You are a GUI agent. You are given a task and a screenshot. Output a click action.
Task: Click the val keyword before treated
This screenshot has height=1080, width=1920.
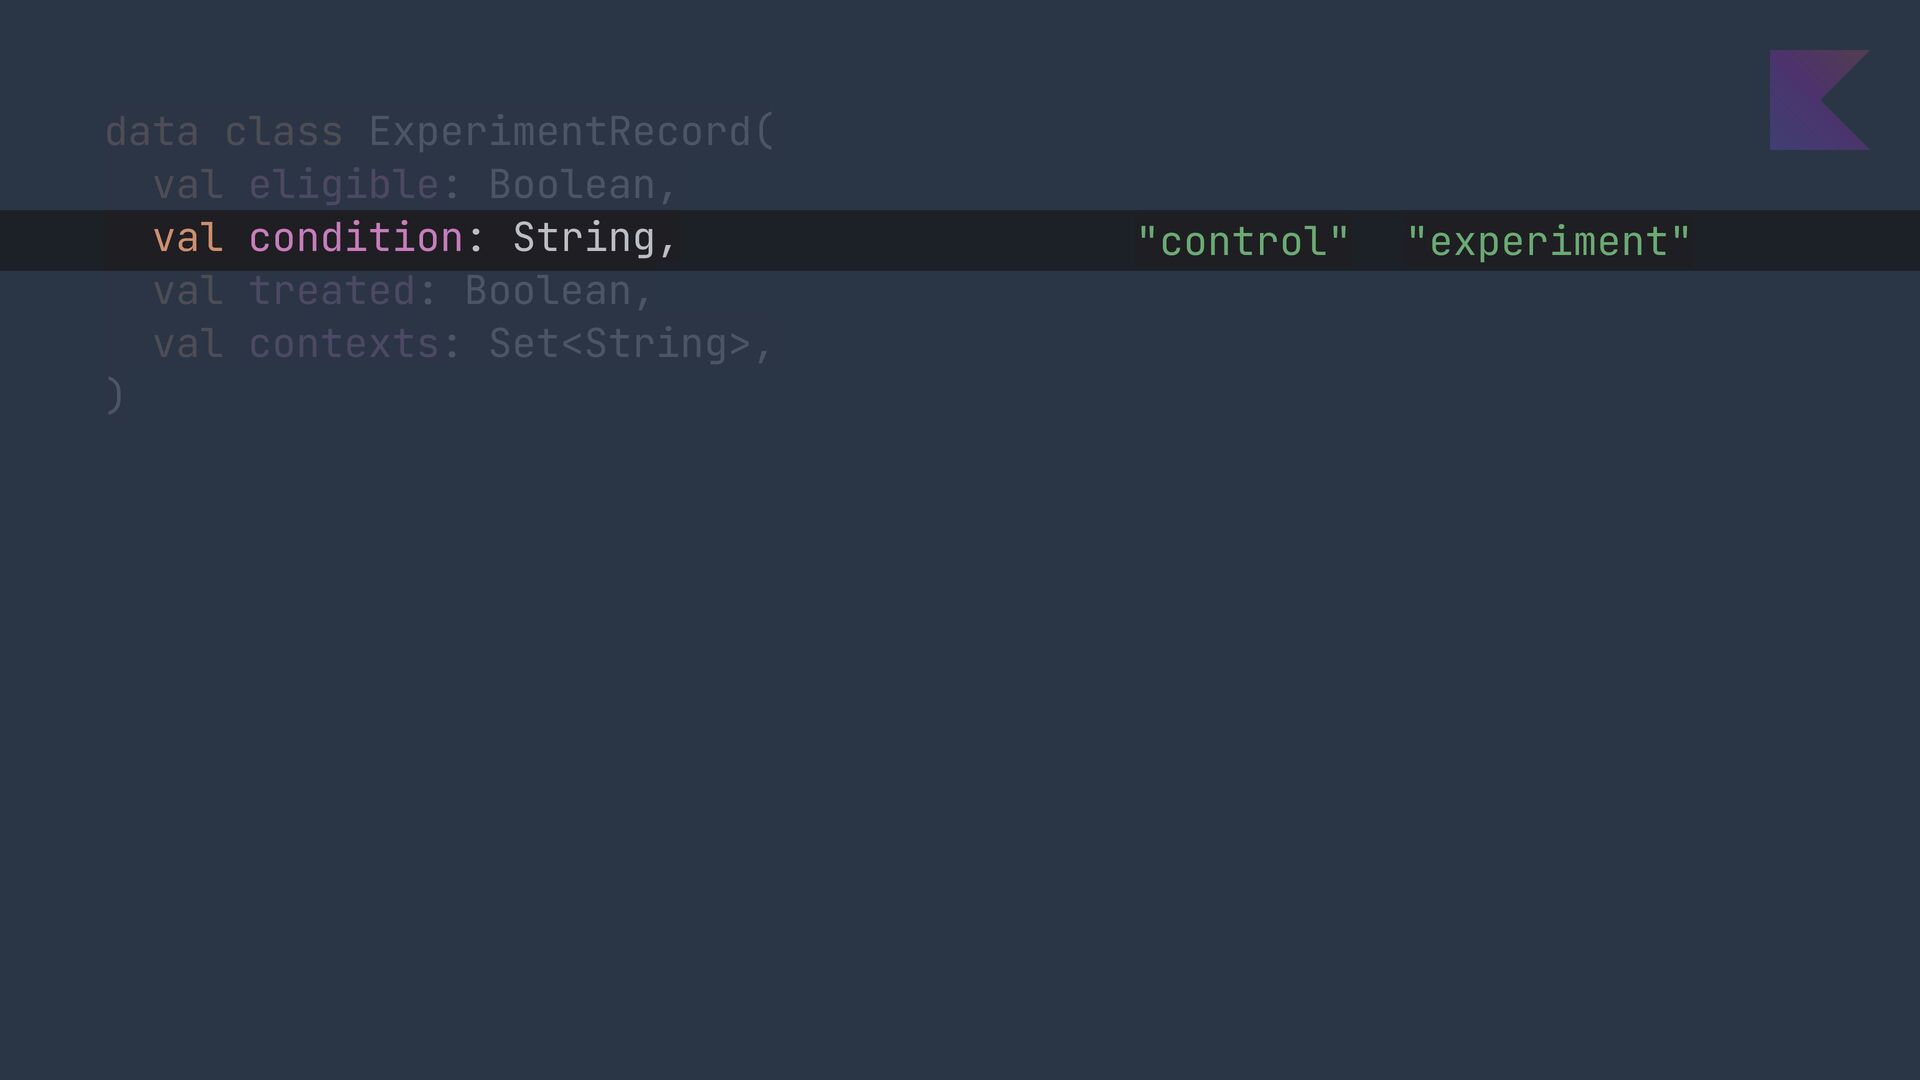188,291
